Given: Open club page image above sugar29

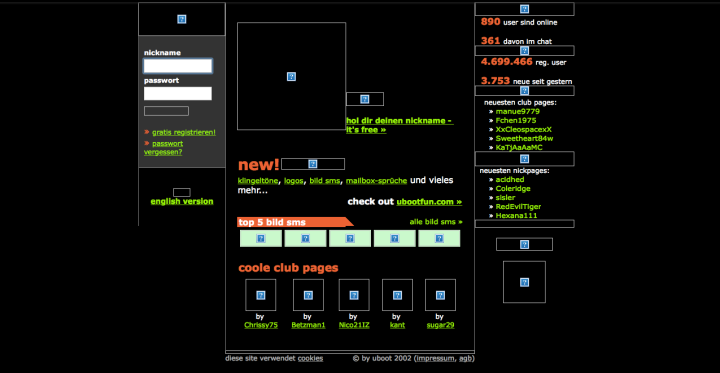Looking at the screenshot, I should point(440,295).
